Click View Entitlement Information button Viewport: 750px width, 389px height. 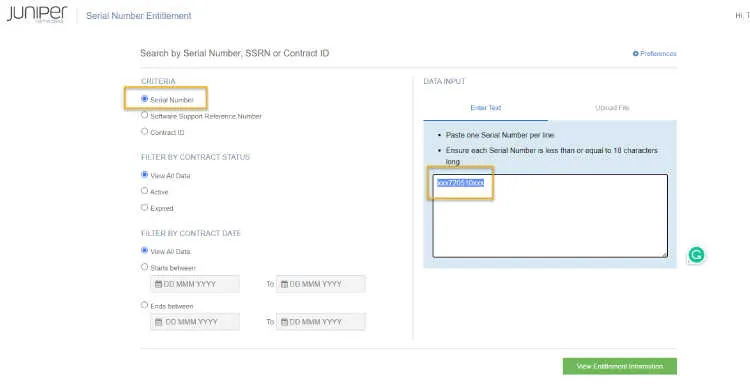(619, 367)
